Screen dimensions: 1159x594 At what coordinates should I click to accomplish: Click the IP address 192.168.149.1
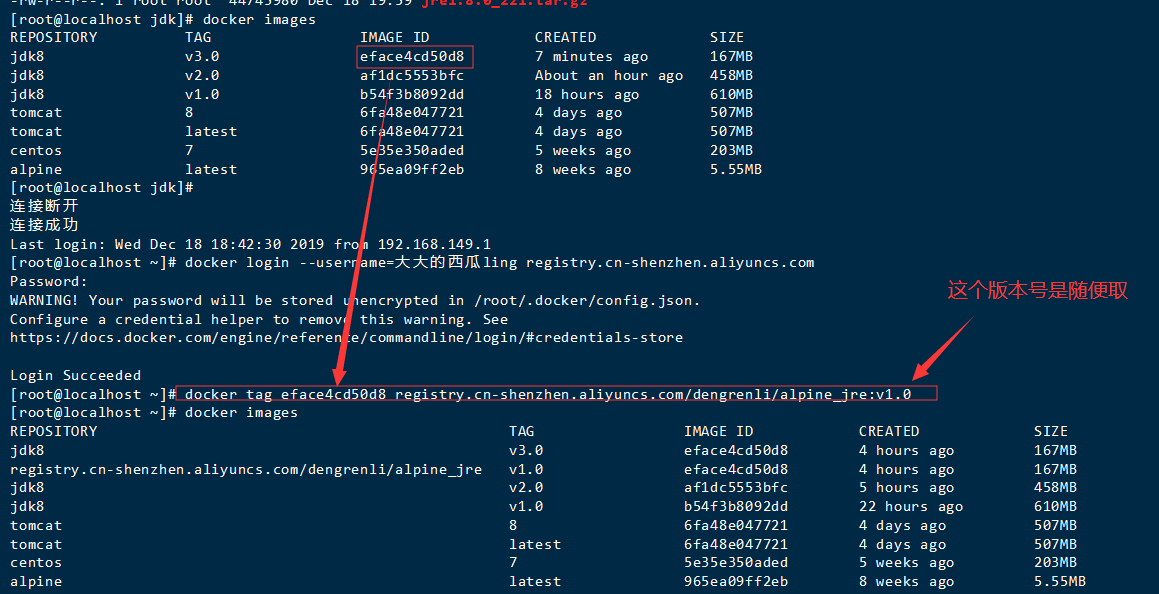pos(434,244)
